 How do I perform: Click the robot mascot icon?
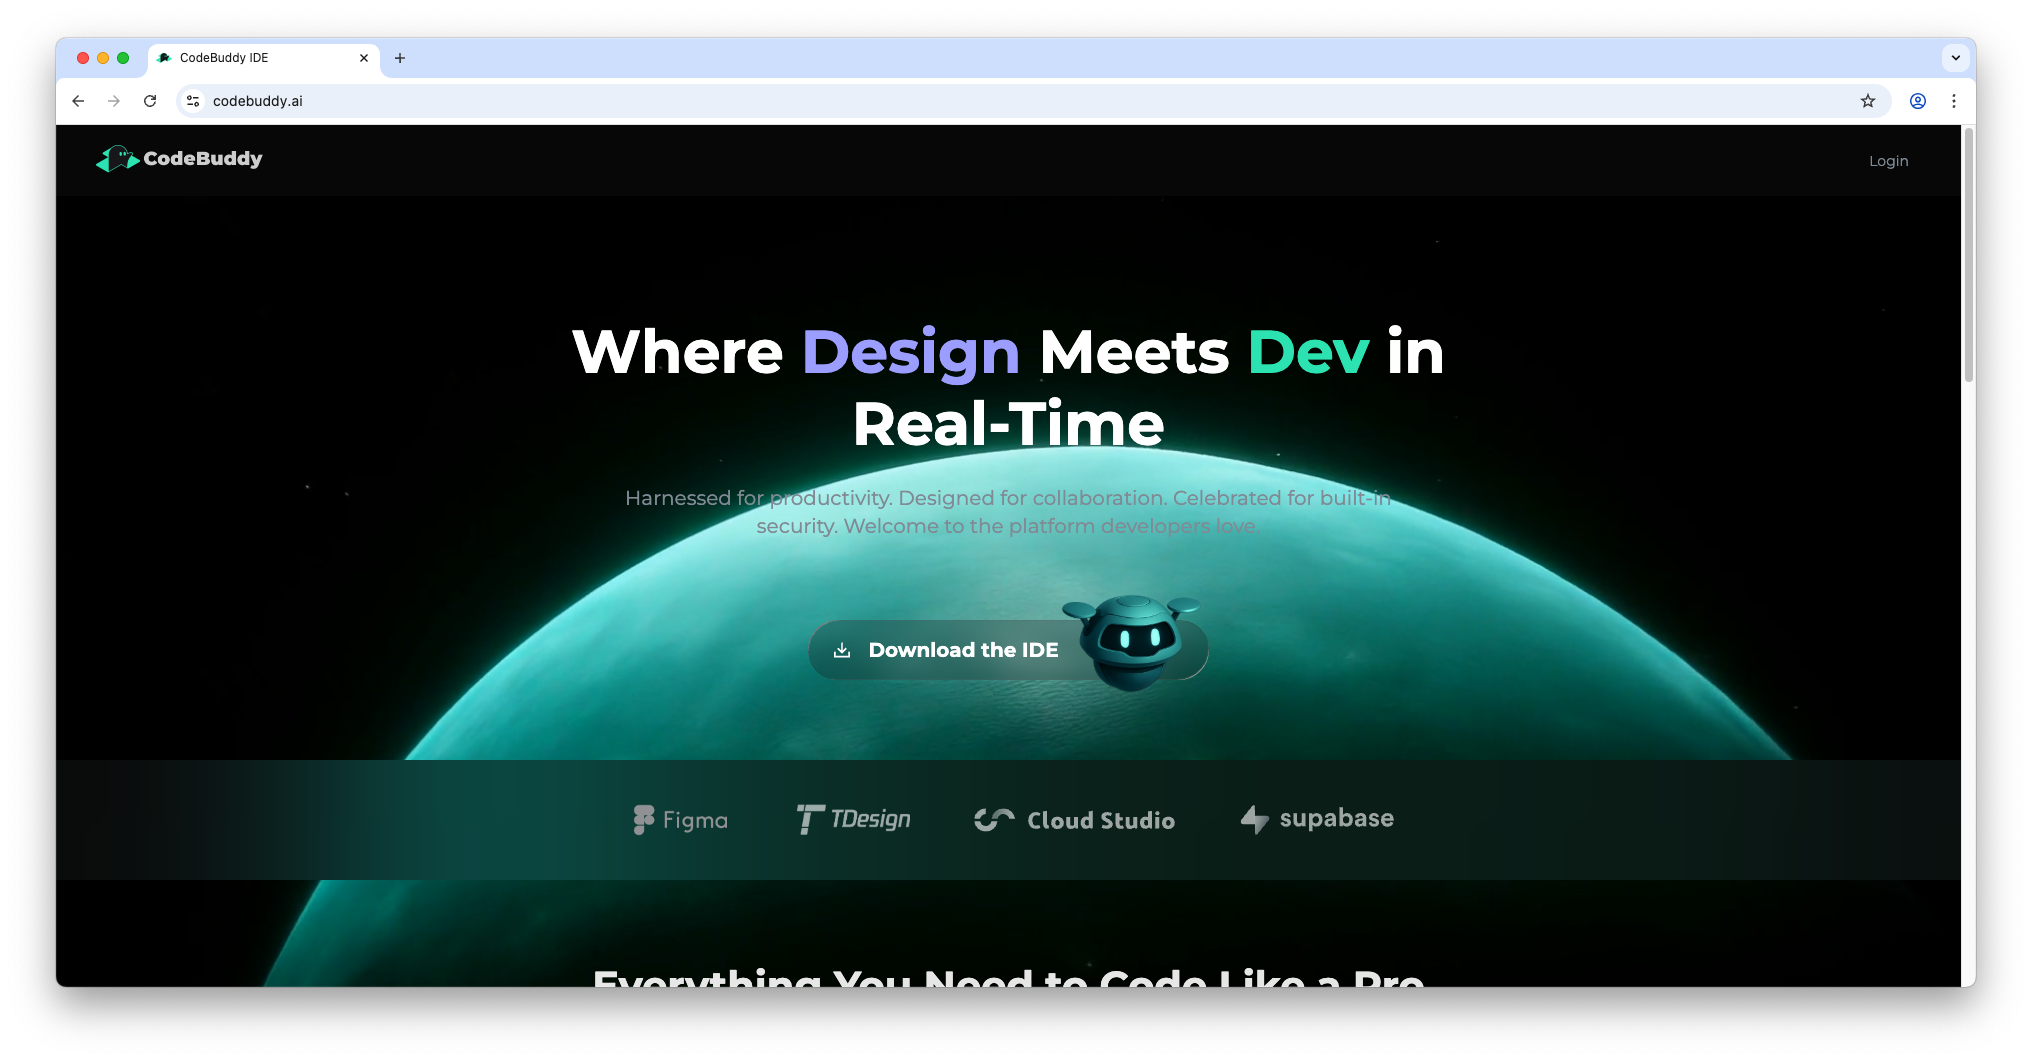[1131, 641]
